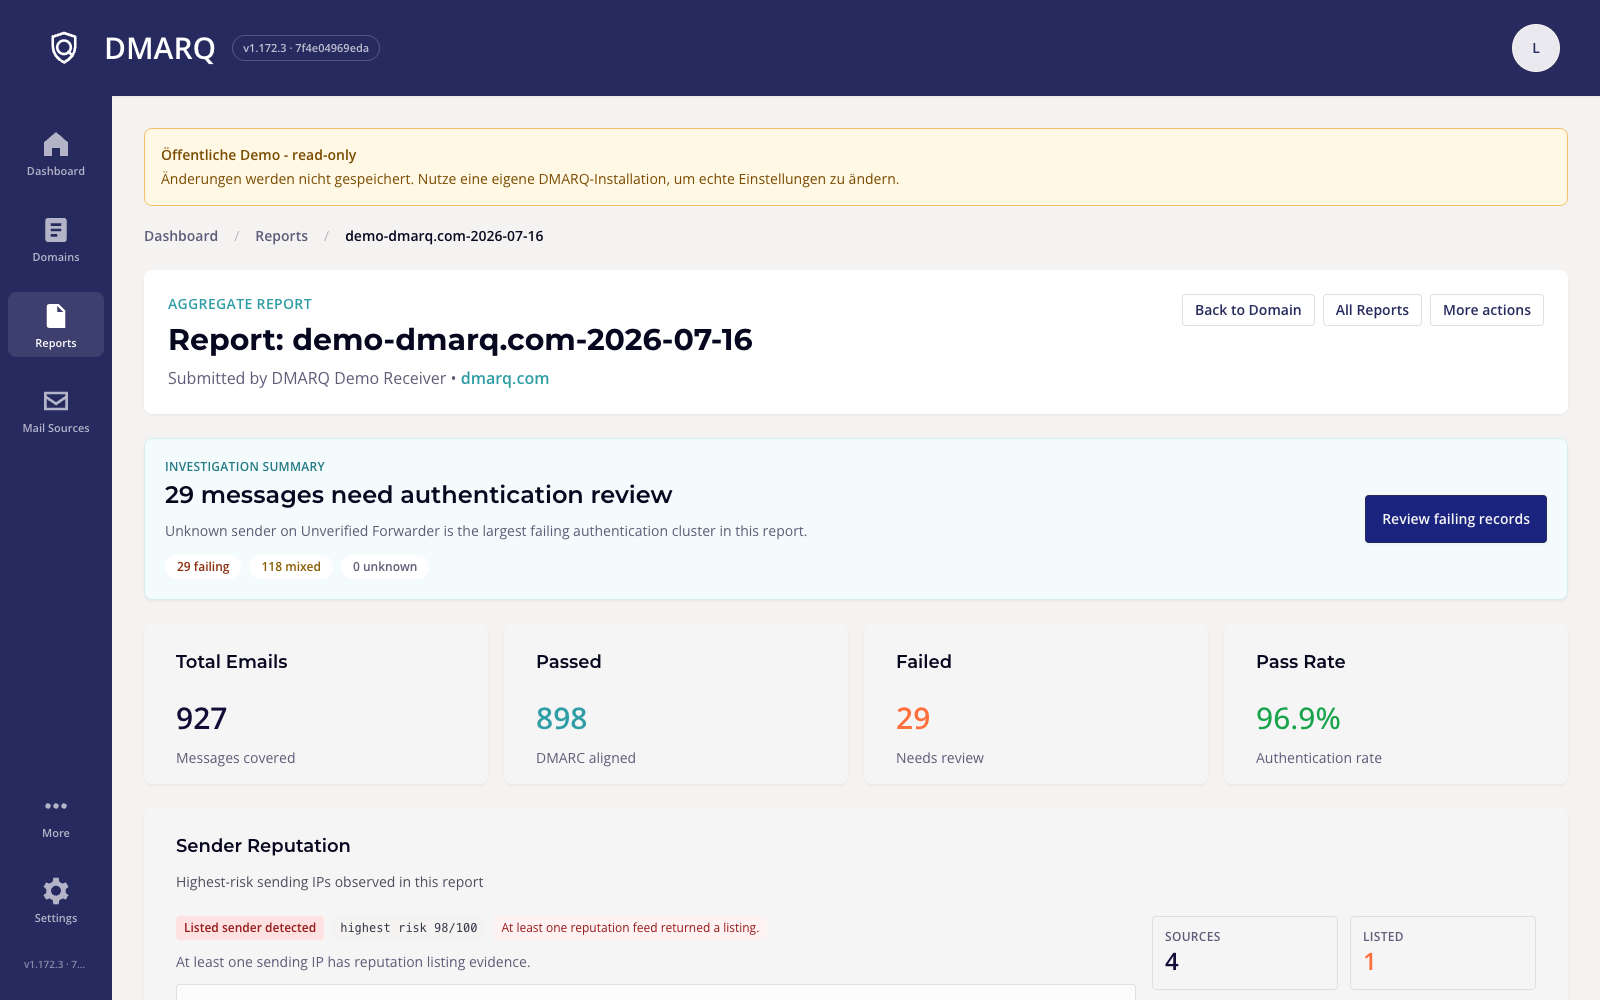Click 'Listed sender detected' badge
Image resolution: width=1600 pixels, height=1000 pixels.
(x=250, y=928)
